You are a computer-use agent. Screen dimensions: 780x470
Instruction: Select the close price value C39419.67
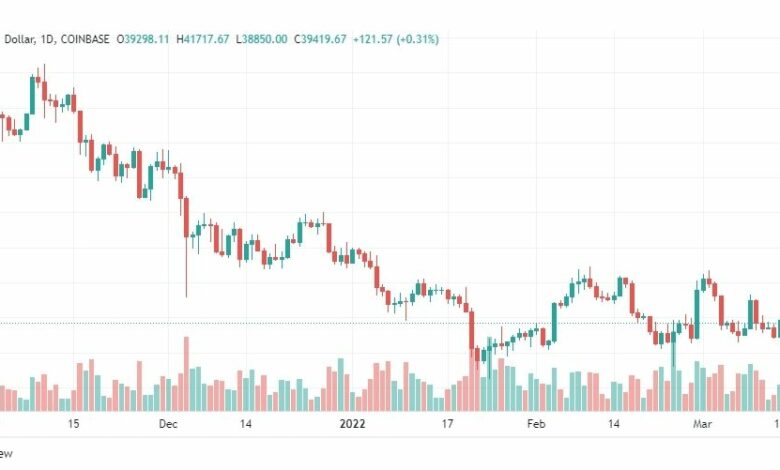(x=320, y=39)
